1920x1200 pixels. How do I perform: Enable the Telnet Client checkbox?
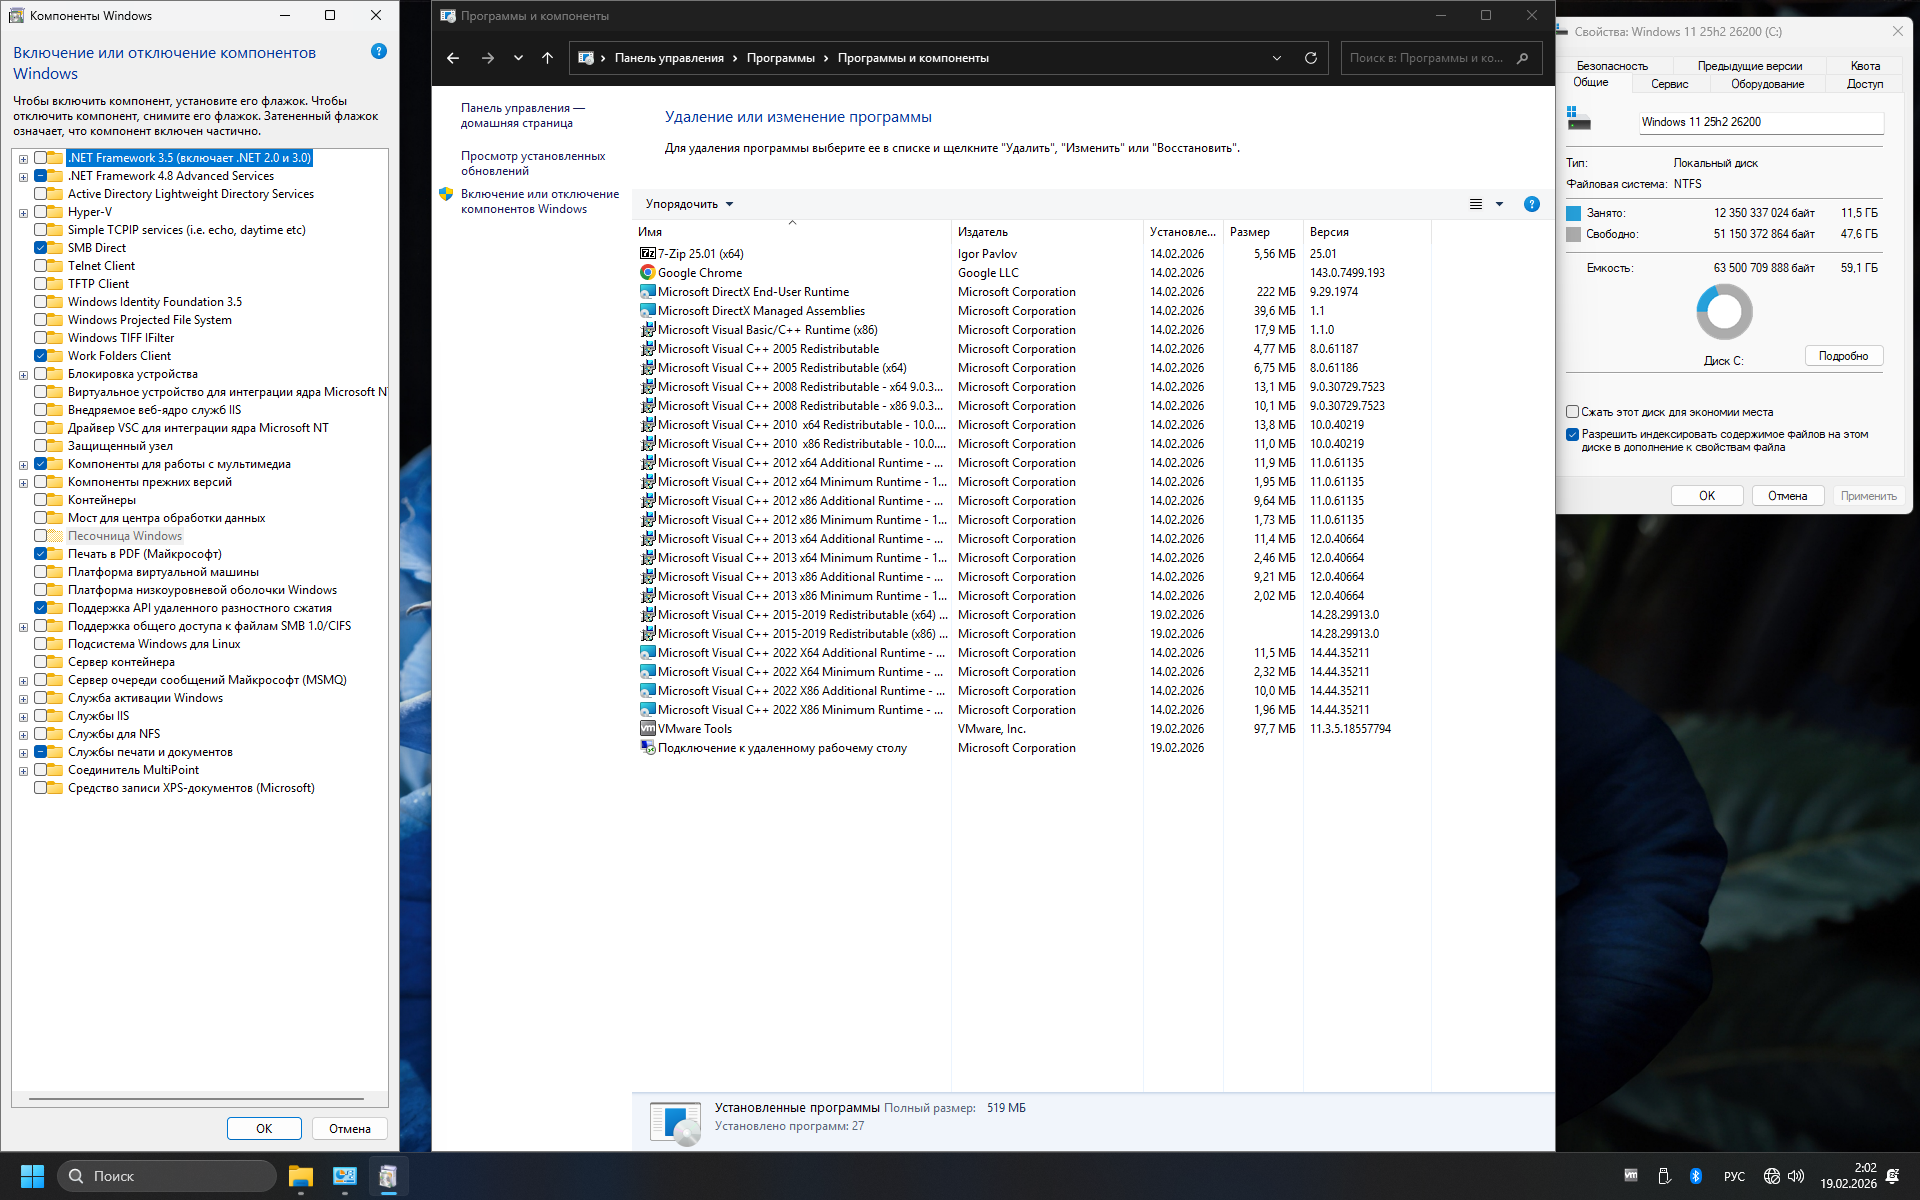[x=41, y=266]
